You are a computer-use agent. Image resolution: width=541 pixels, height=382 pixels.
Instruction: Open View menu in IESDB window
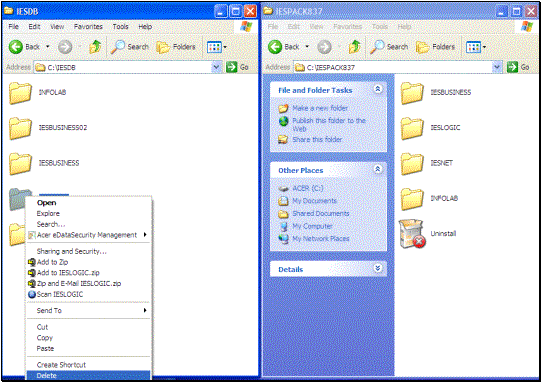click(x=57, y=27)
